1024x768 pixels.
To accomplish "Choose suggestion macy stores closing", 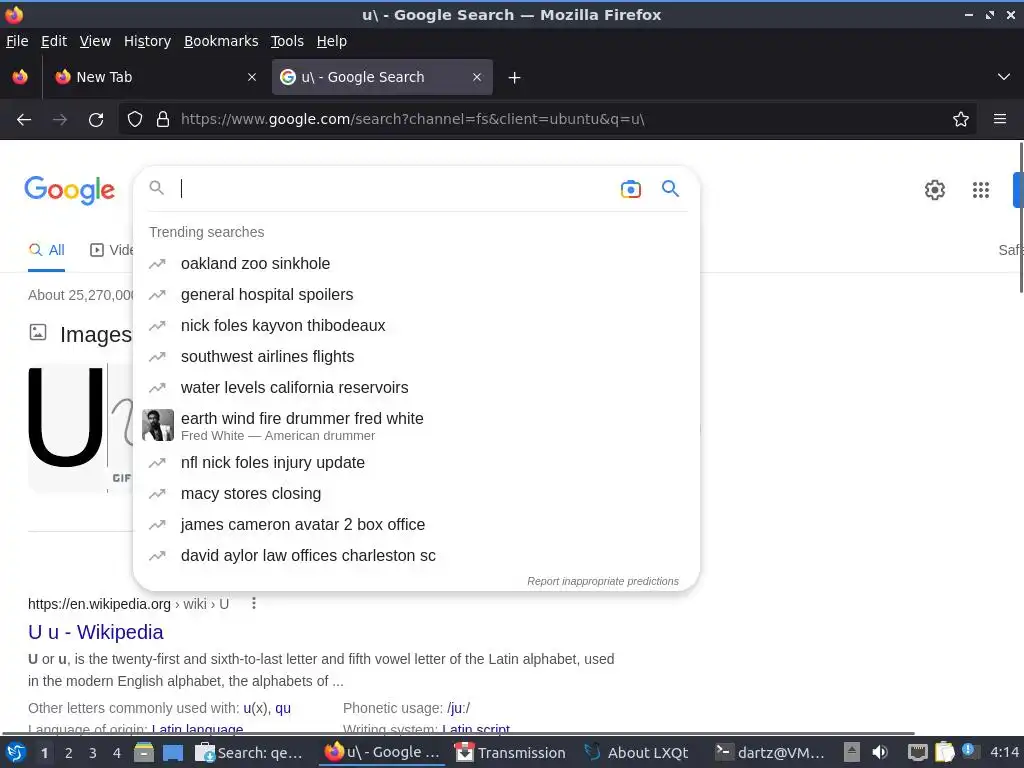I will (x=417, y=494).
